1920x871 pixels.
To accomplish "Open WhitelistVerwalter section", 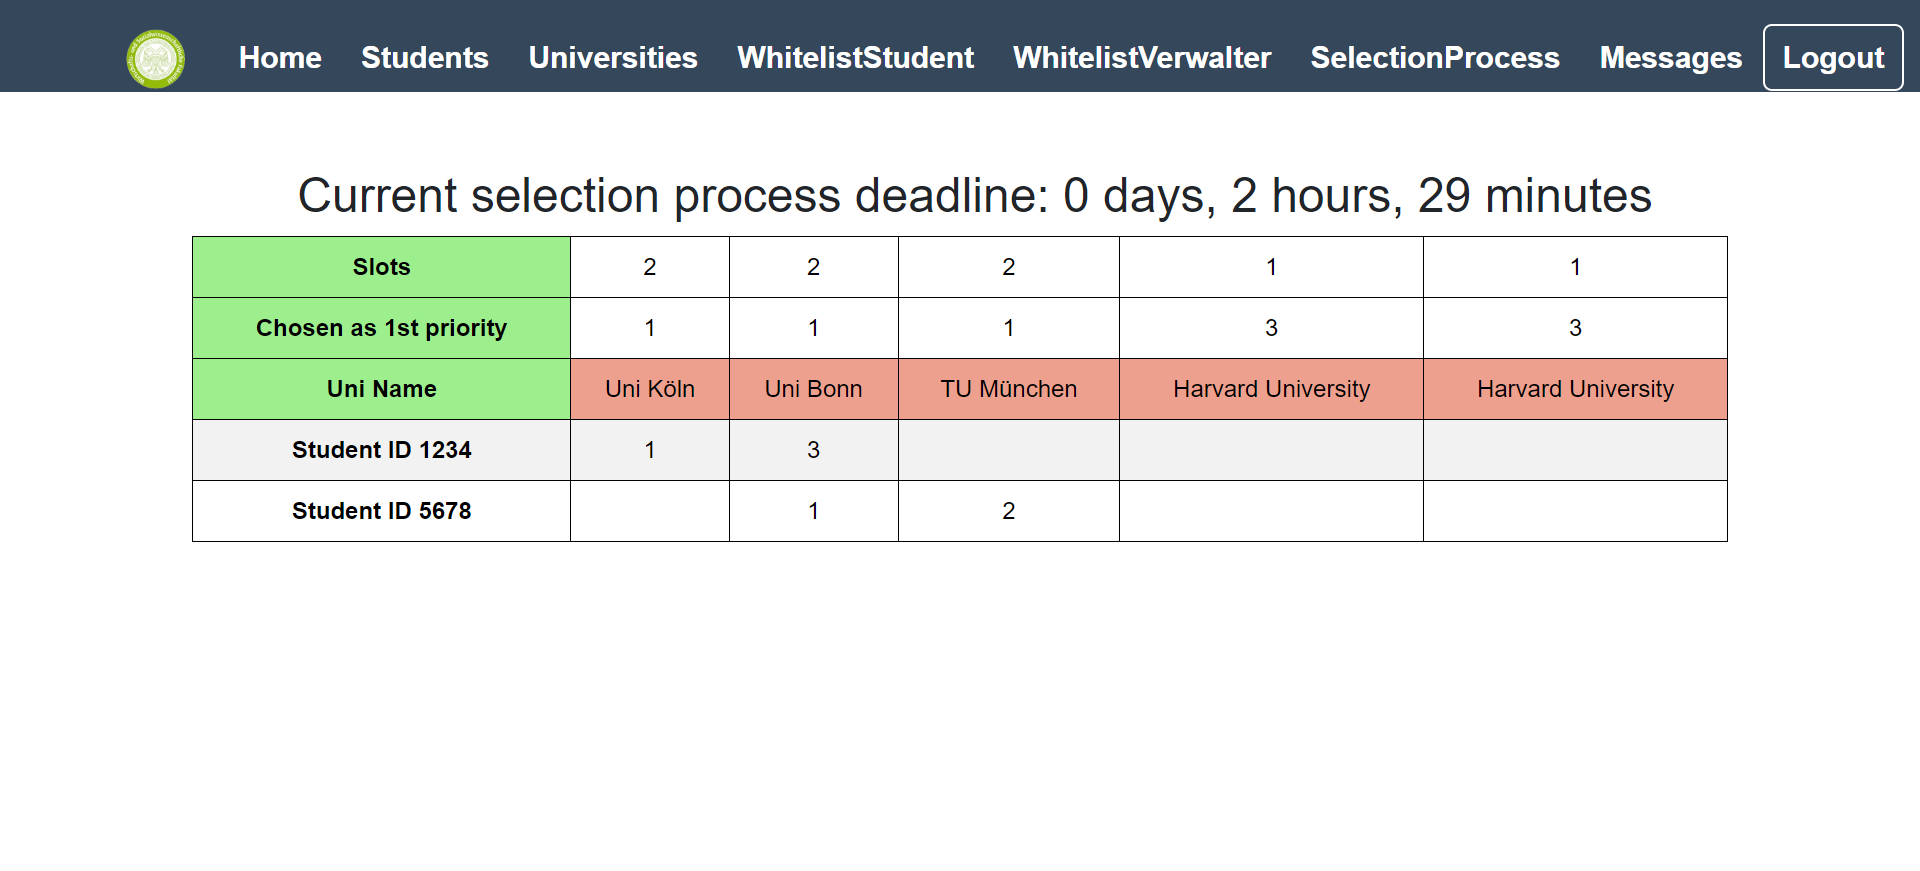I will [1142, 58].
